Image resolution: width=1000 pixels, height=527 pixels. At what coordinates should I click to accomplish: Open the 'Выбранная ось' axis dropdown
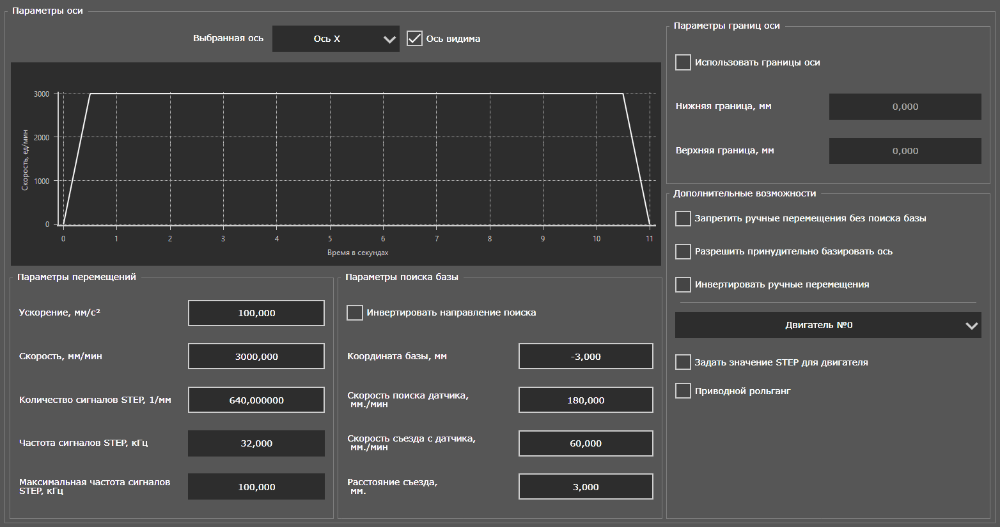pos(335,39)
